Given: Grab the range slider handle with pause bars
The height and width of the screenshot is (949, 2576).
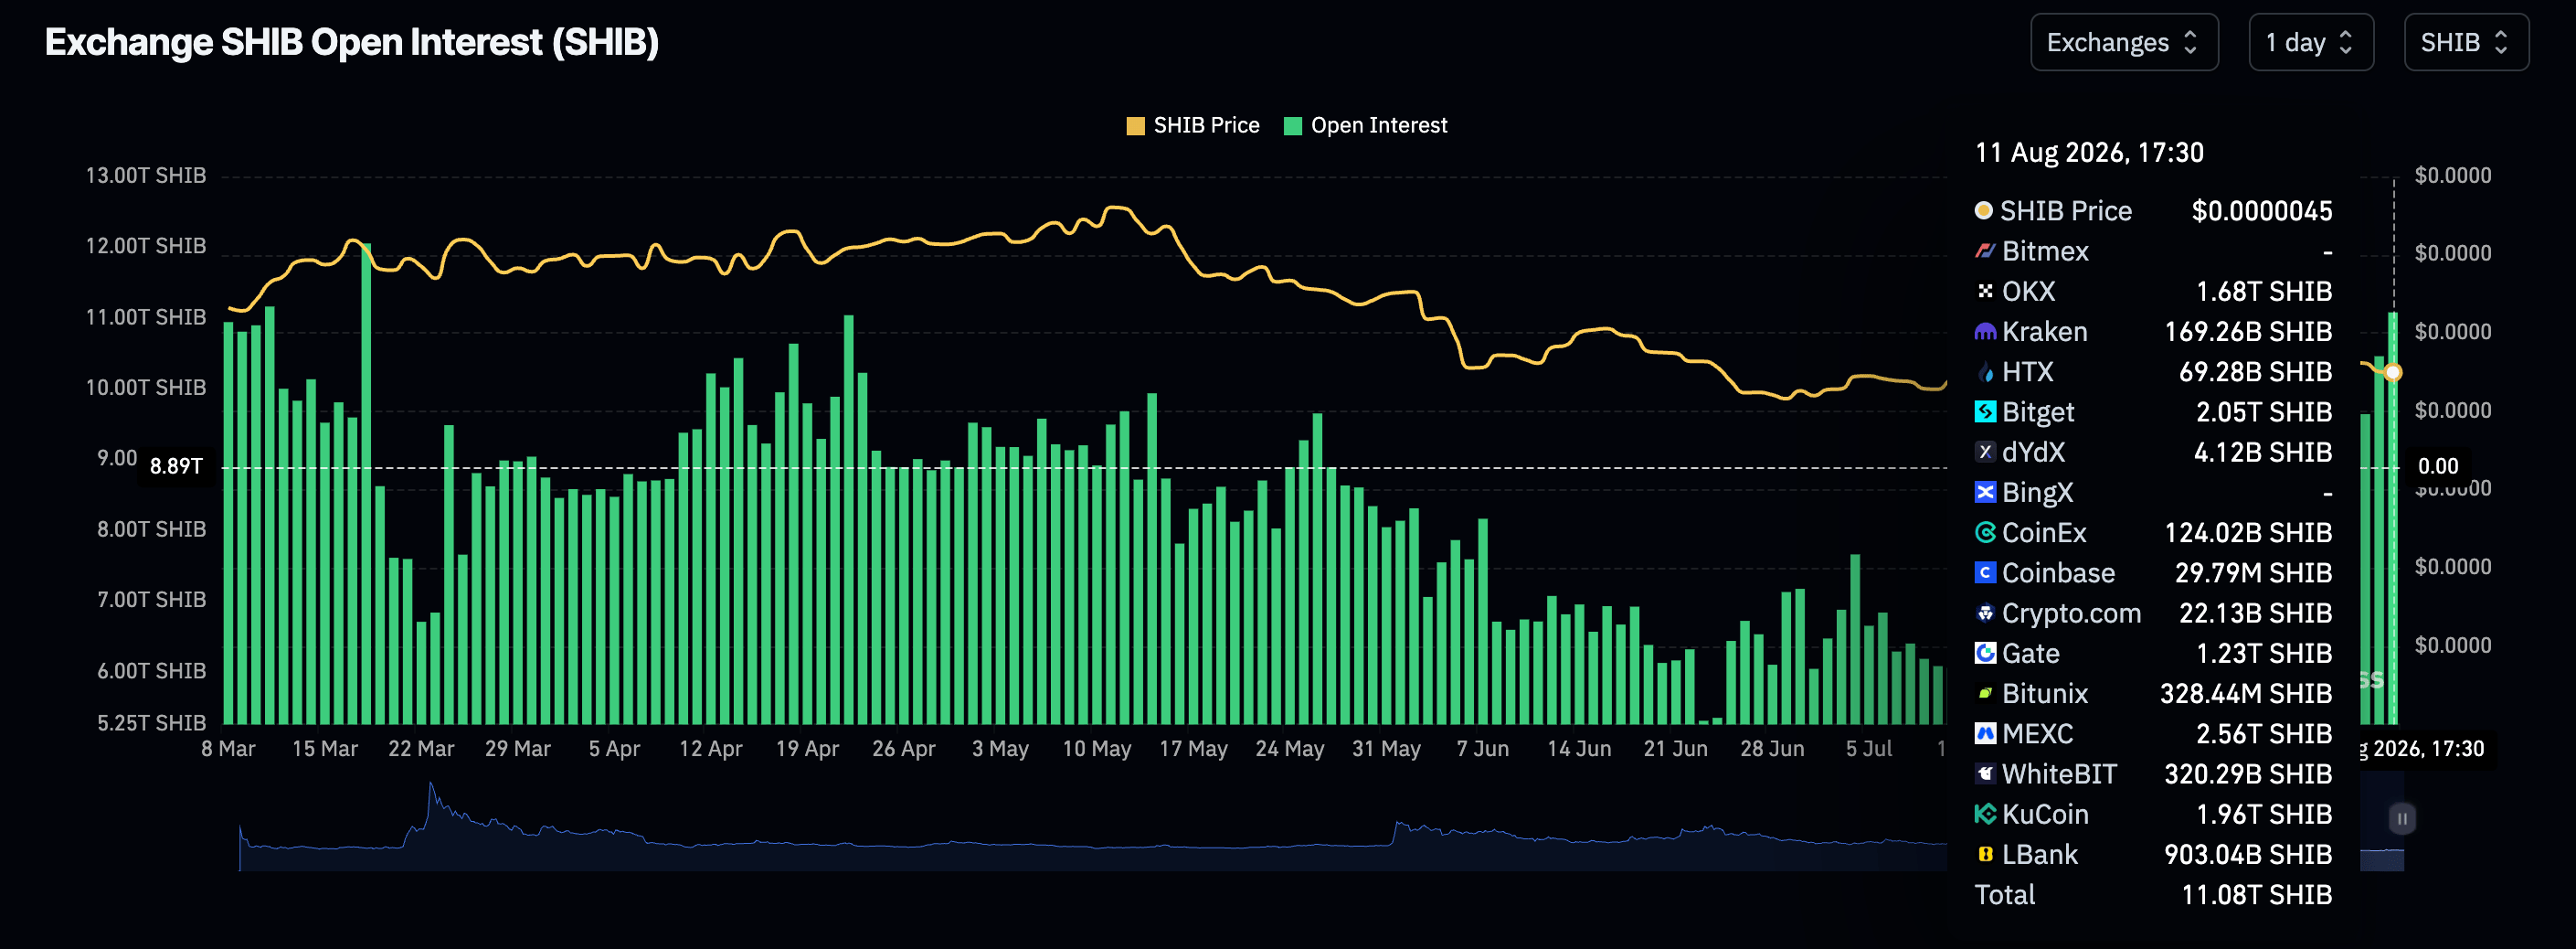Looking at the screenshot, I should tap(2402, 819).
